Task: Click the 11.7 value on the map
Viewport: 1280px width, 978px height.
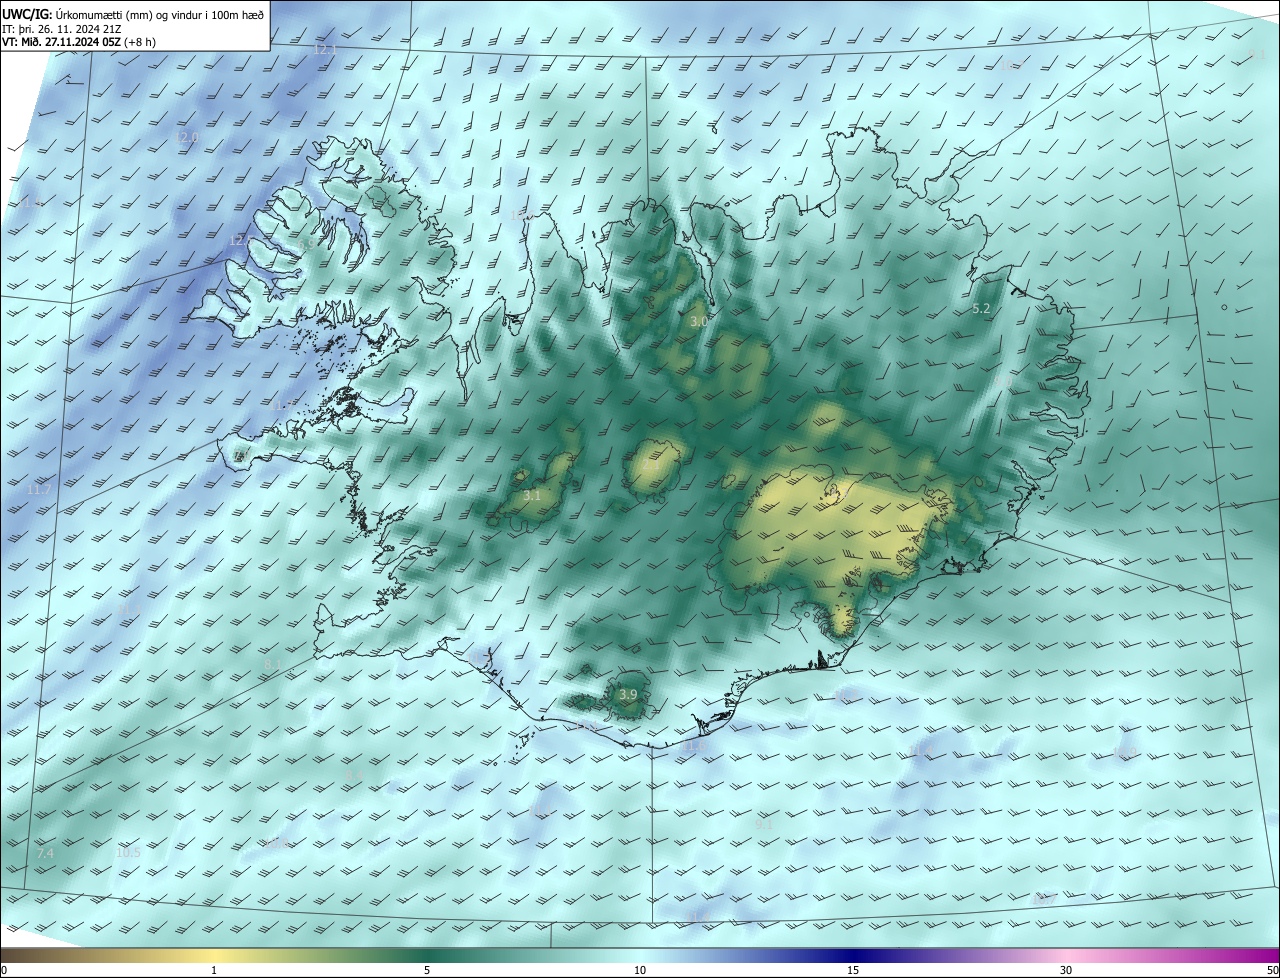Action: click(x=38, y=489)
